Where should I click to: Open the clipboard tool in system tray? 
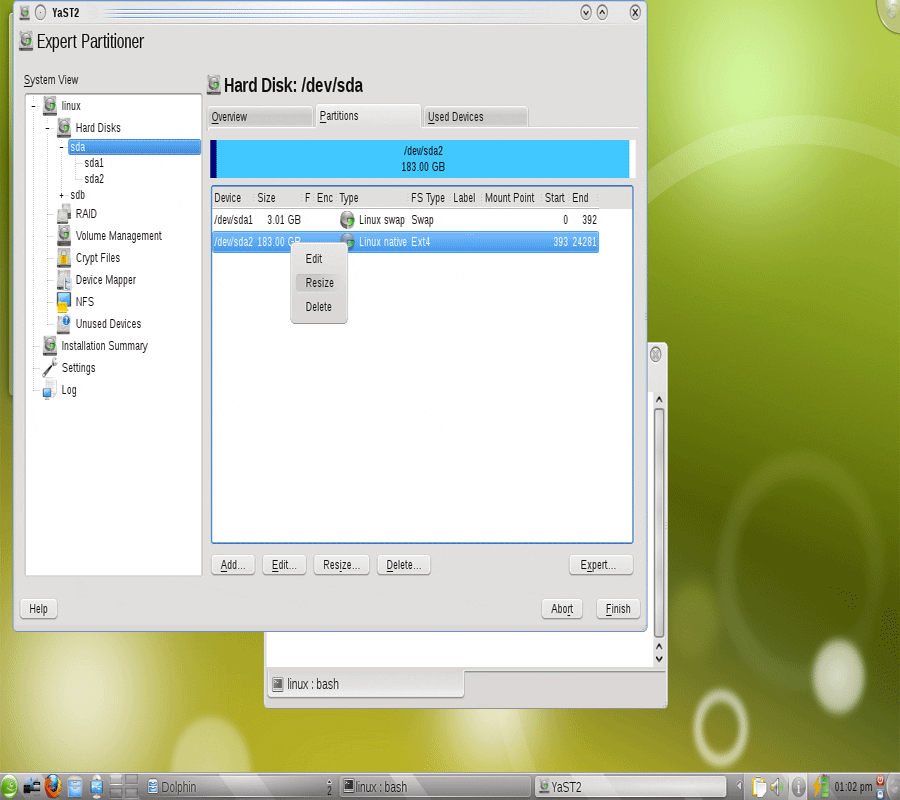pos(759,787)
